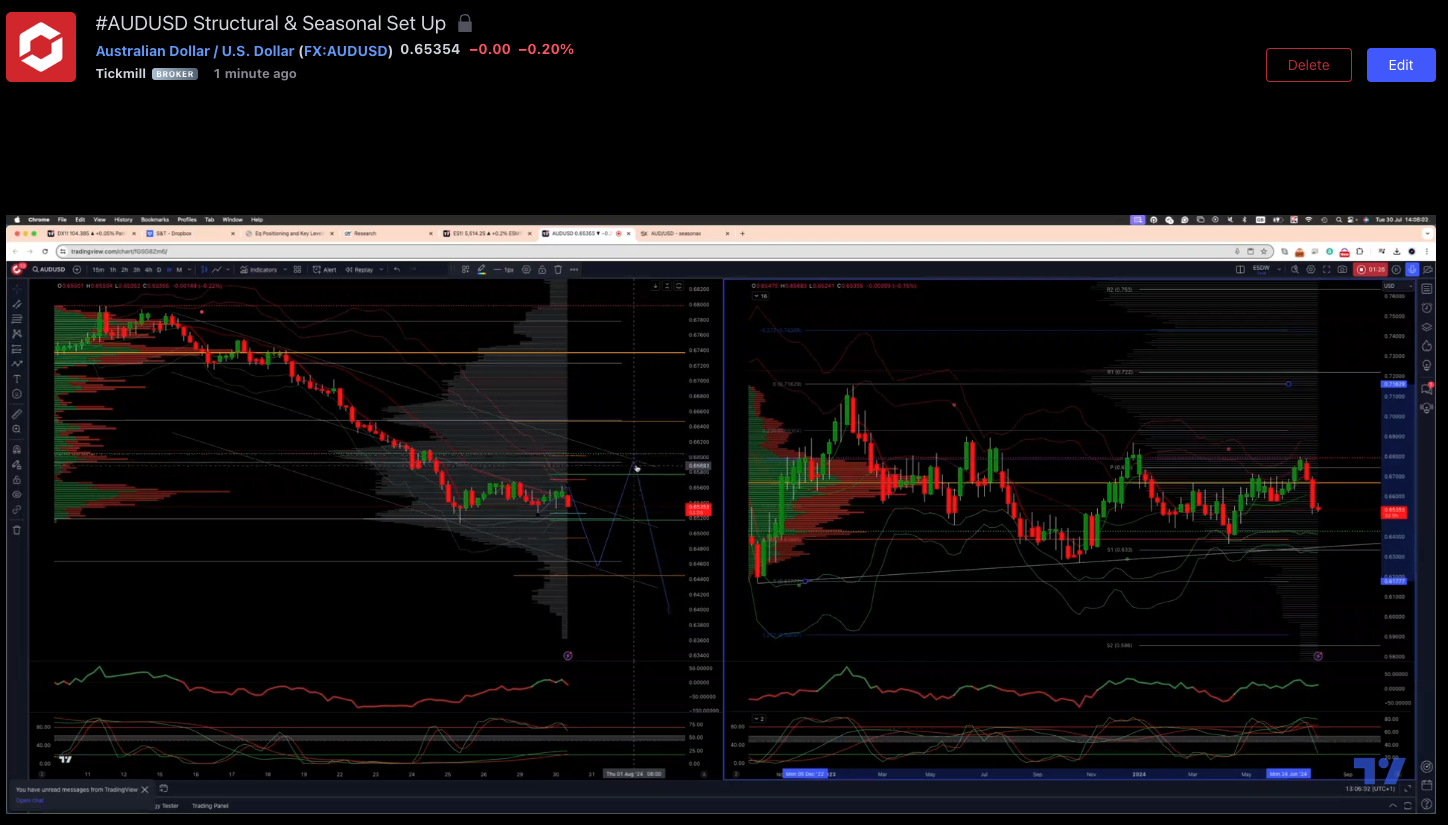Open the Indicators favorites dropdown arrow
1448x825 pixels.
coord(285,269)
